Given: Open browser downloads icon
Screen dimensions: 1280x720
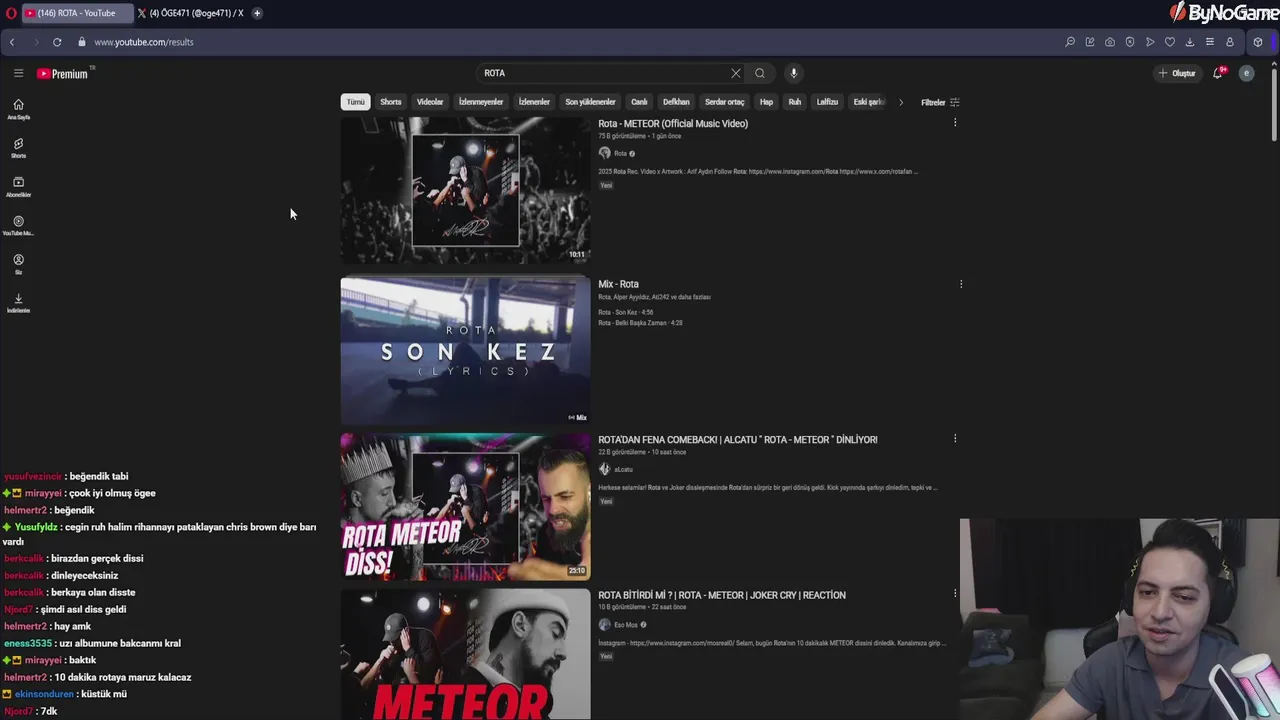Looking at the screenshot, I should point(1190,42).
